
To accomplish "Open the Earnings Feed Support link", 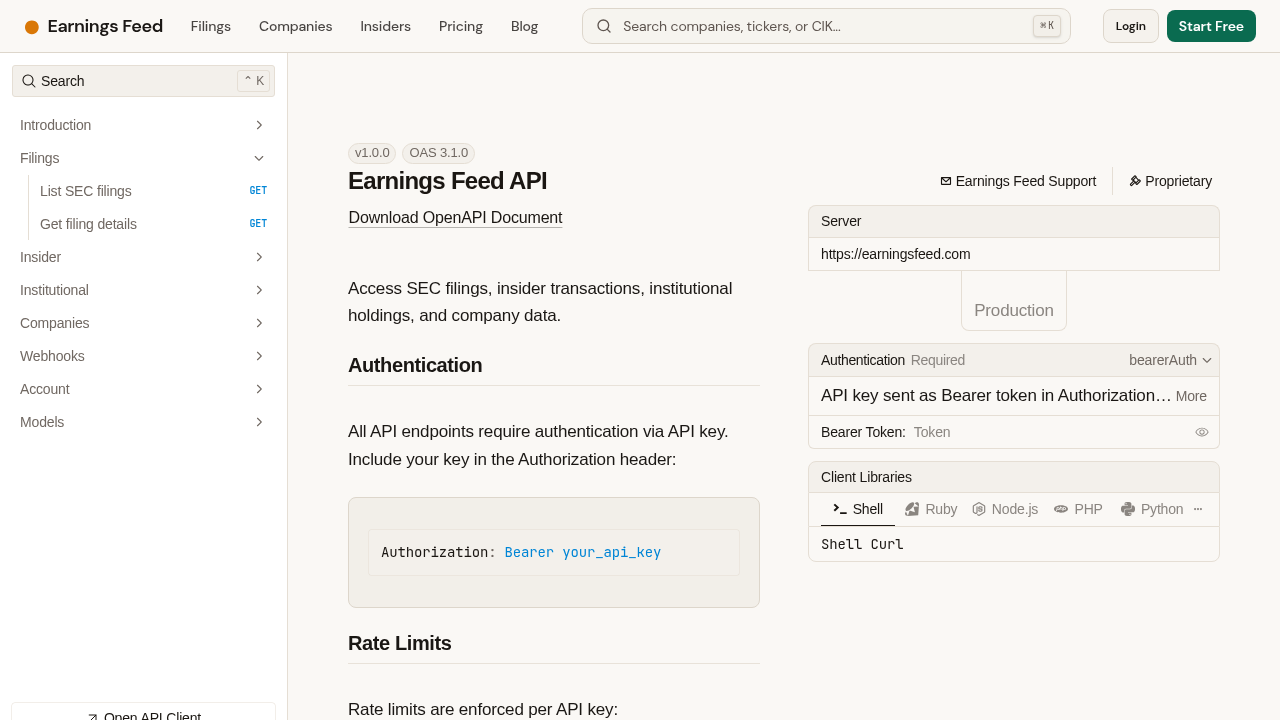I will point(1018,181).
